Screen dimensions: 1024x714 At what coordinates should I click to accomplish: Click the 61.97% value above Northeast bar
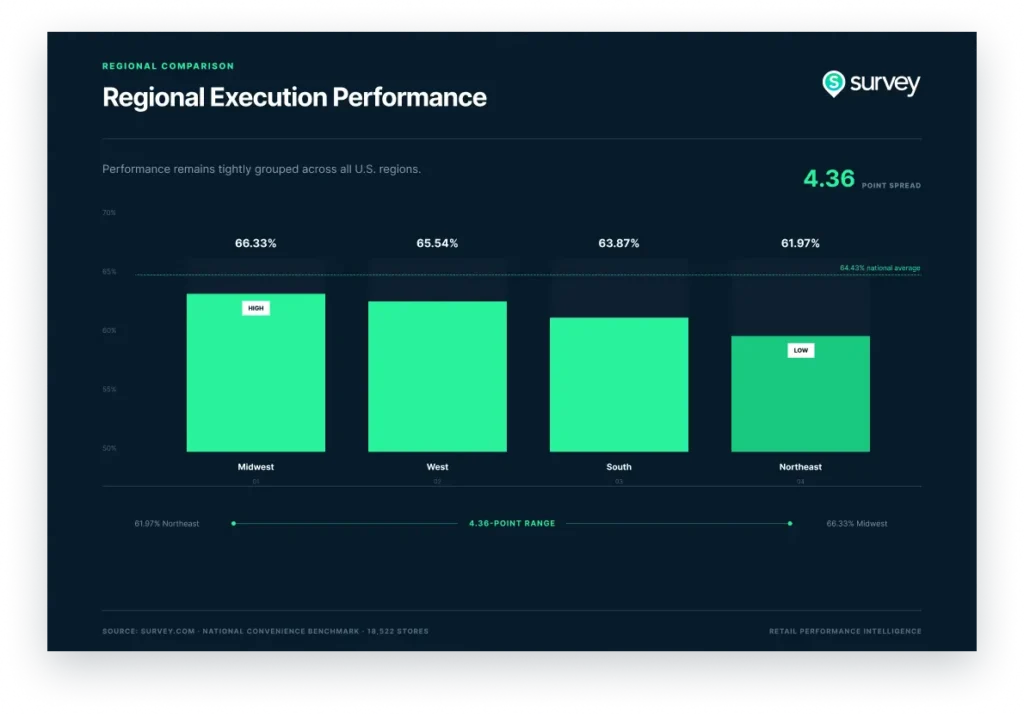click(801, 243)
